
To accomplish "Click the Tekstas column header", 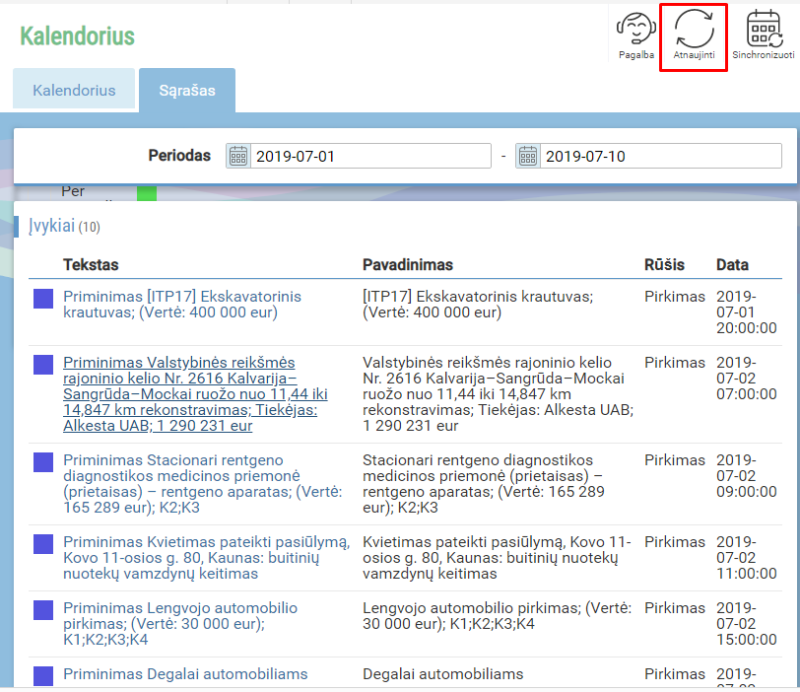I will 91,265.
